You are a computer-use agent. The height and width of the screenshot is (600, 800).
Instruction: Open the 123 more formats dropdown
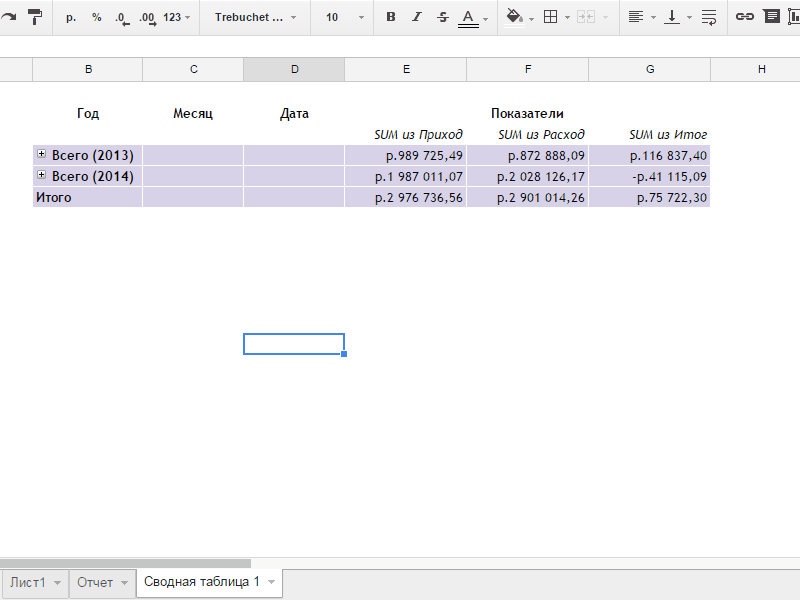point(177,17)
